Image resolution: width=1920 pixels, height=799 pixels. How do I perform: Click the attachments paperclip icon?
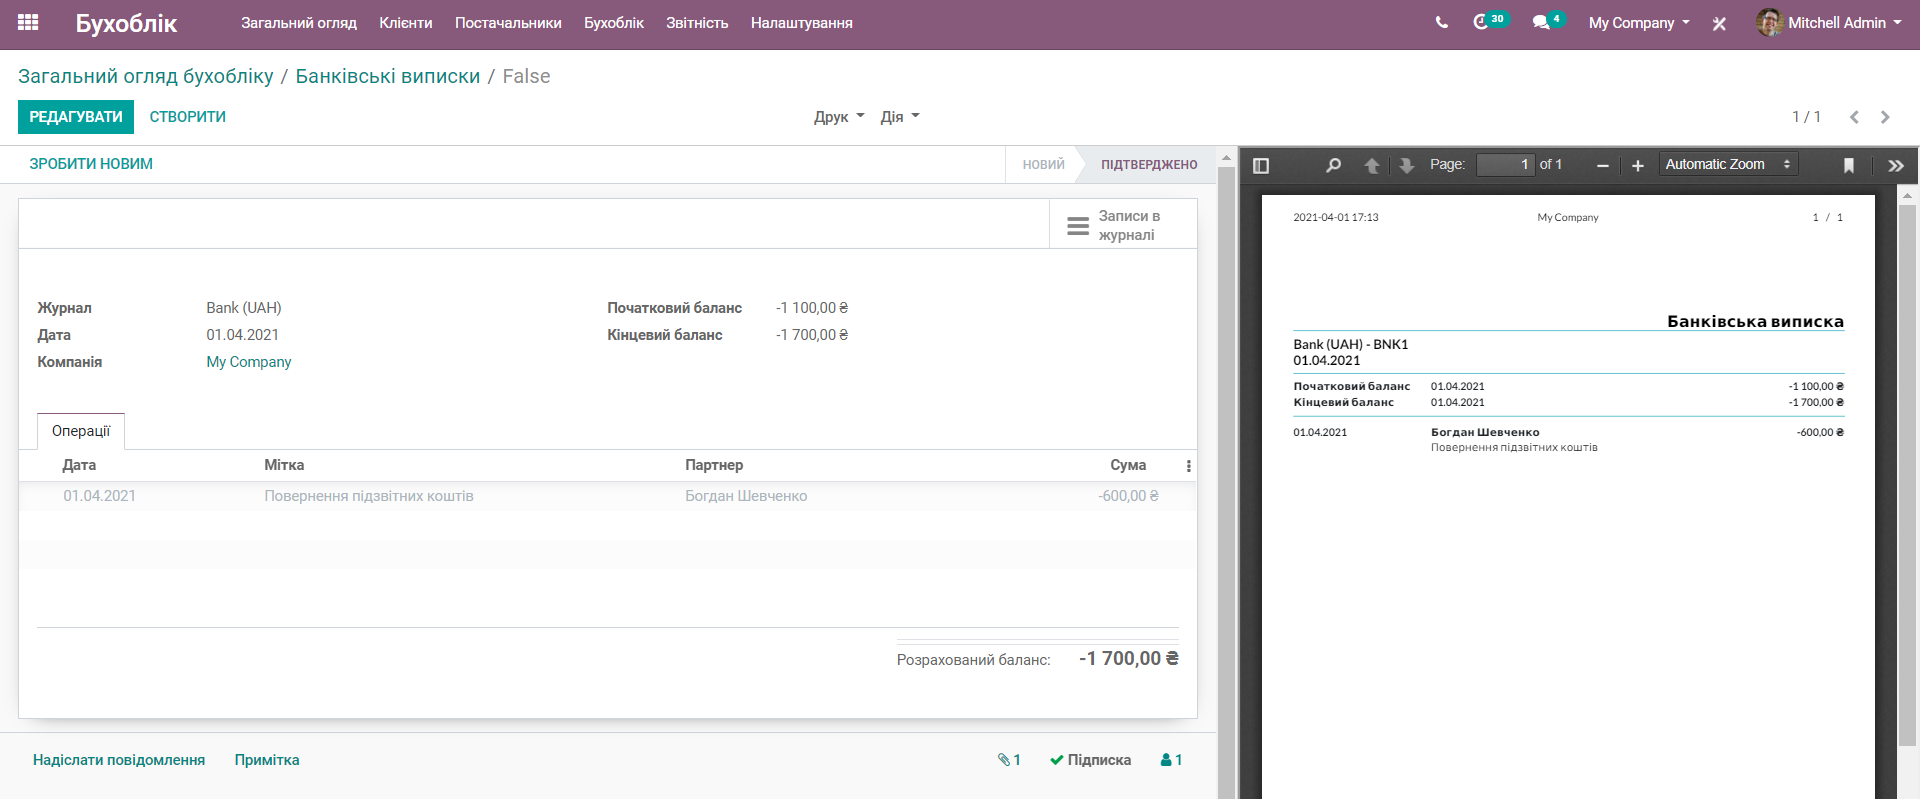pyautogui.click(x=1004, y=760)
